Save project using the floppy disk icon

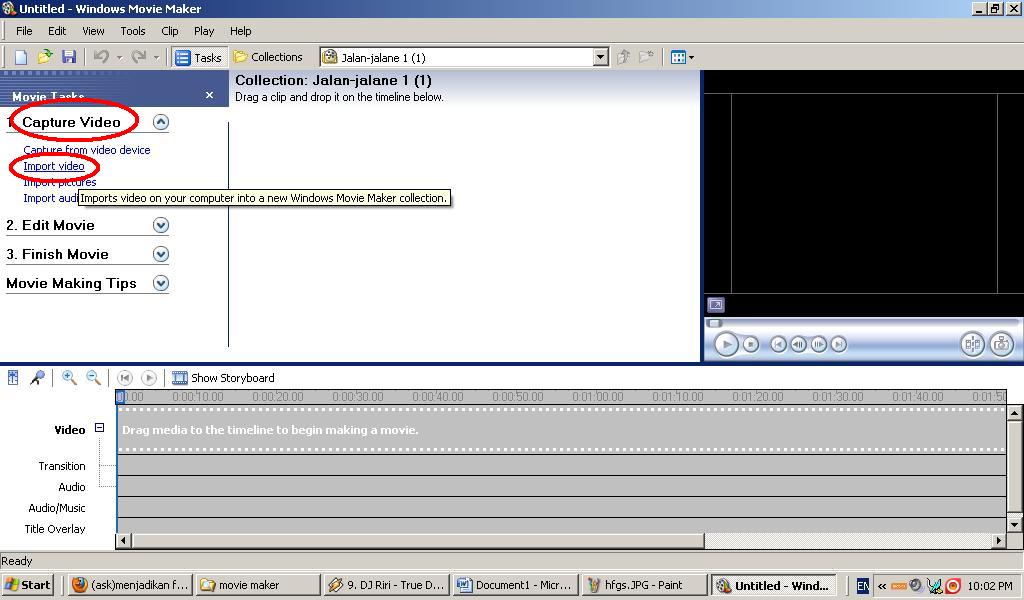pos(69,57)
